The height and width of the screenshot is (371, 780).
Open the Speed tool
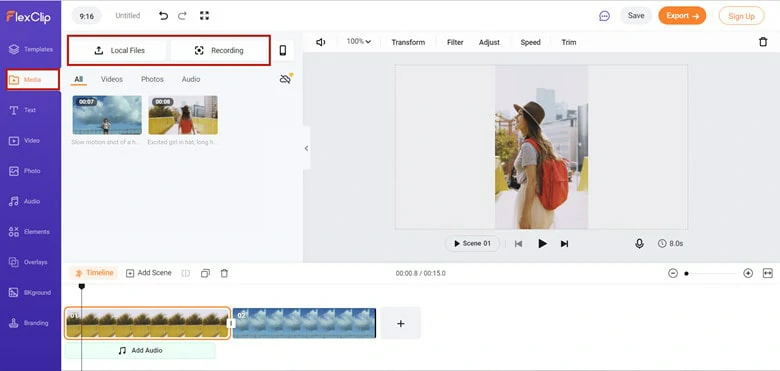(x=530, y=42)
